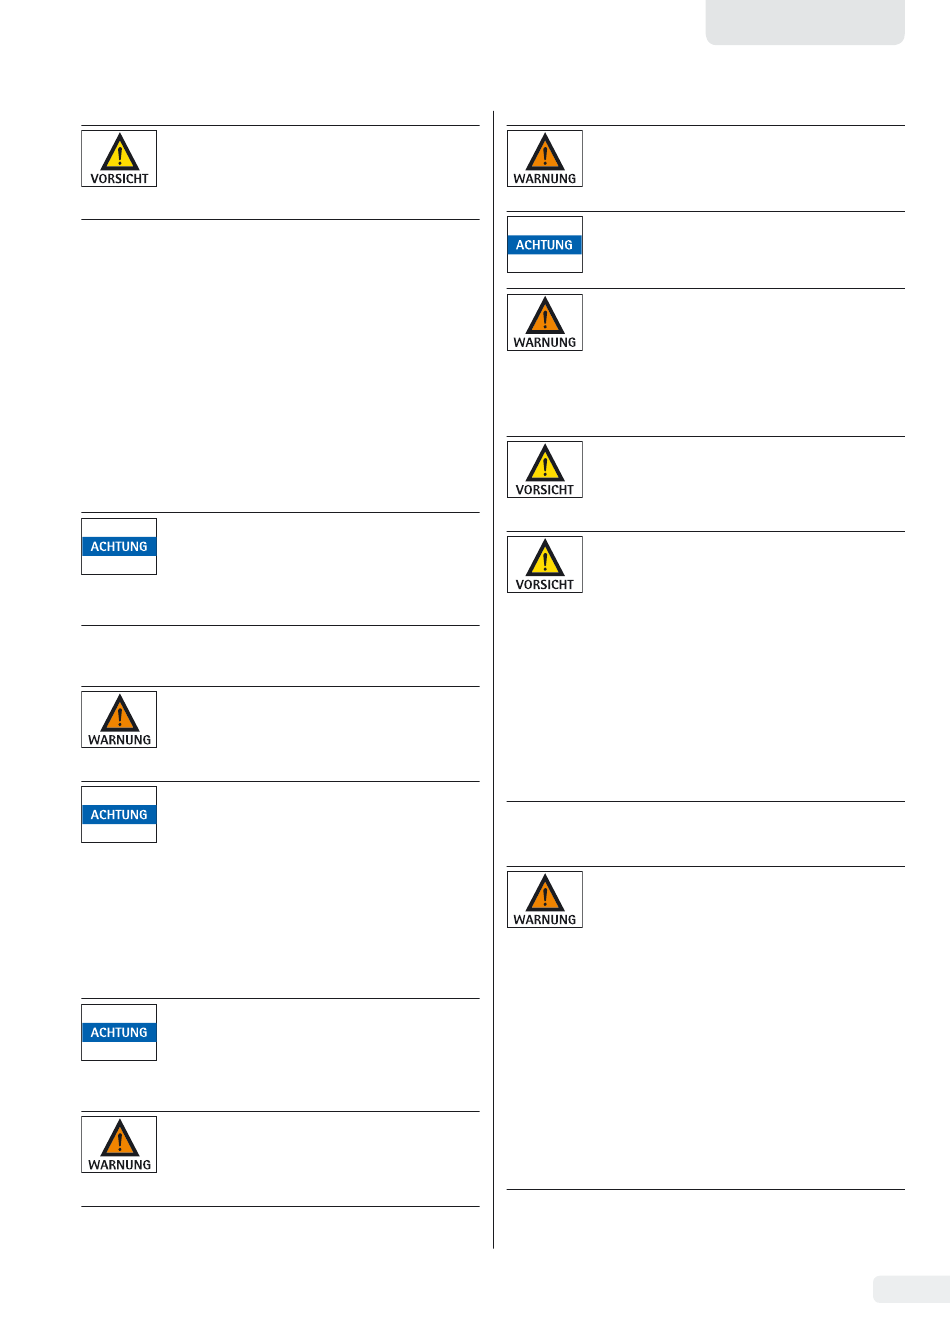950x1344 pixels.
Task: Click the white area below the right-column ACHTUNG bar
Action: pos(545,263)
